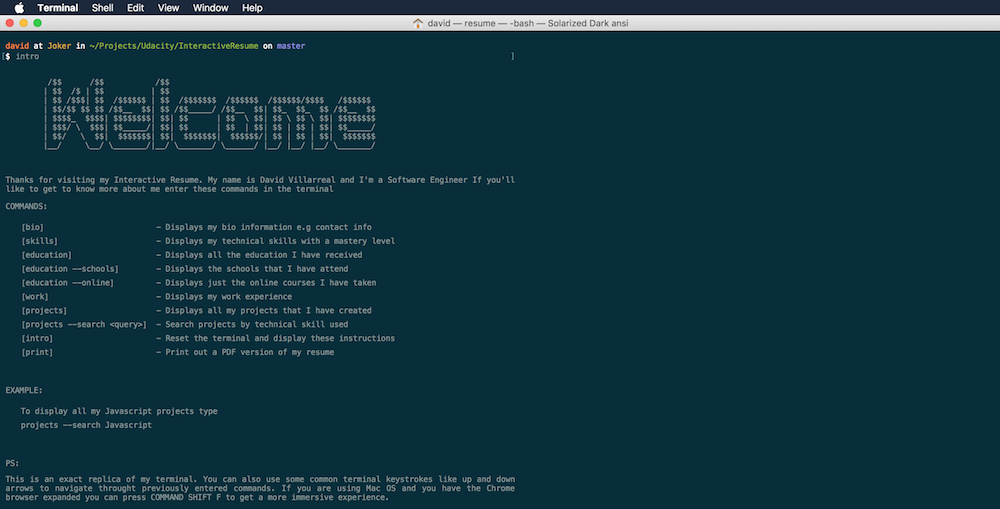Click 'Displays all my projects that I have created'
The image size is (1000, 509).
(268, 311)
